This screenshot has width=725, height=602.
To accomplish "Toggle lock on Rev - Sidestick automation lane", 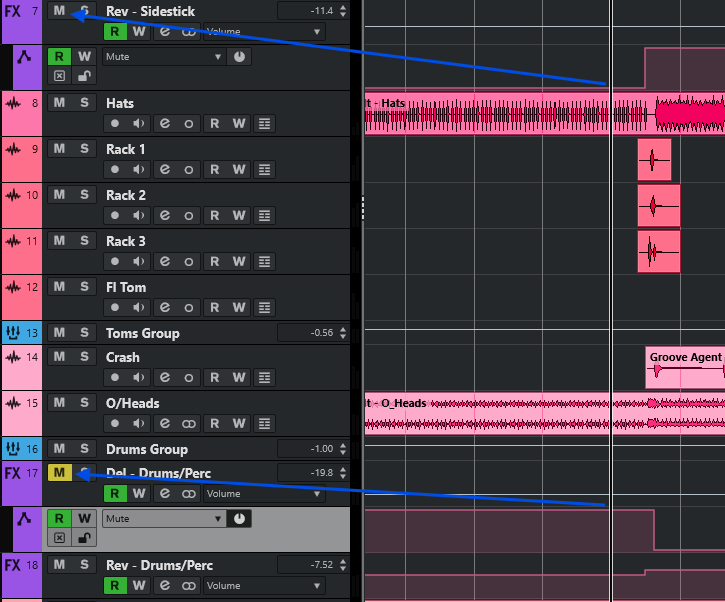I will pos(84,76).
